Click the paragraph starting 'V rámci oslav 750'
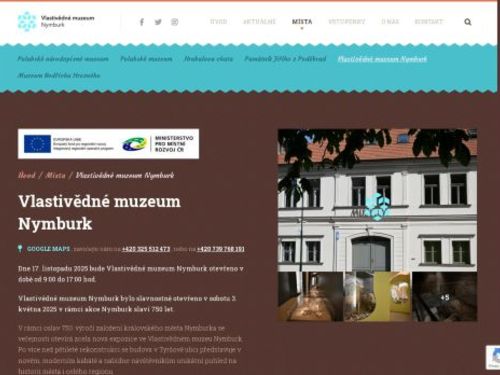The image size is (500, 375). click(130, 349)
